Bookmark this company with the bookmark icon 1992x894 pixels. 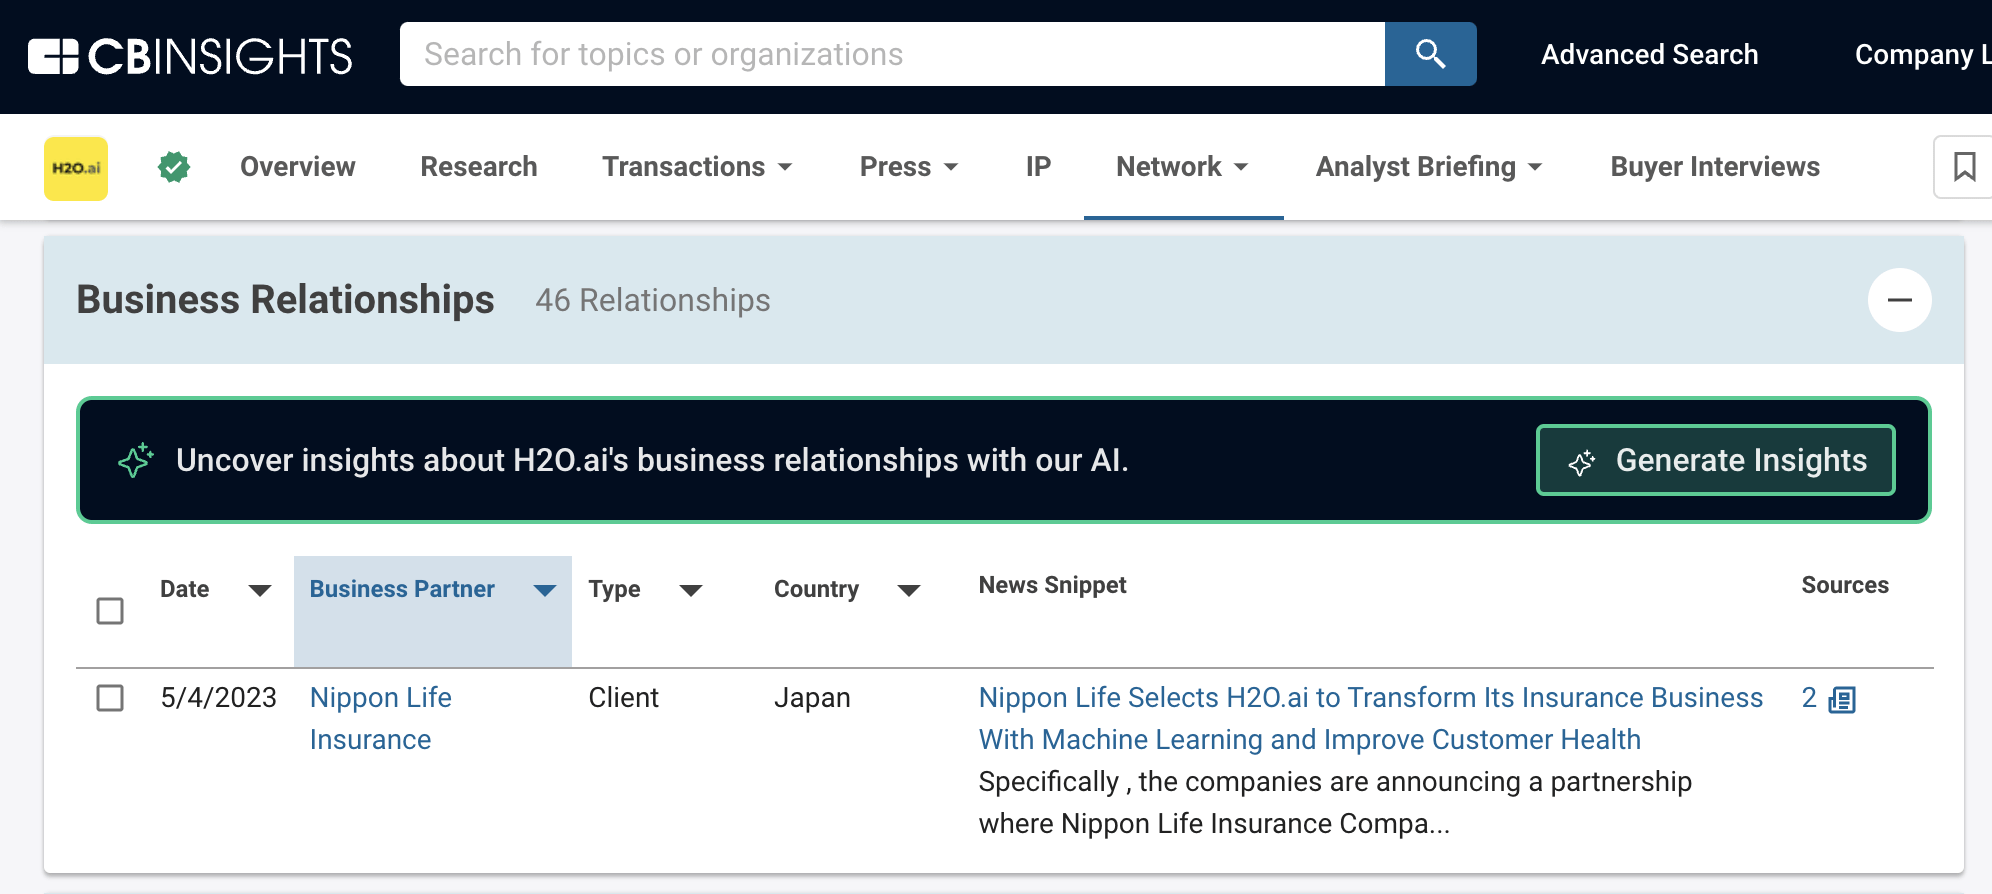pos(1963,167)
